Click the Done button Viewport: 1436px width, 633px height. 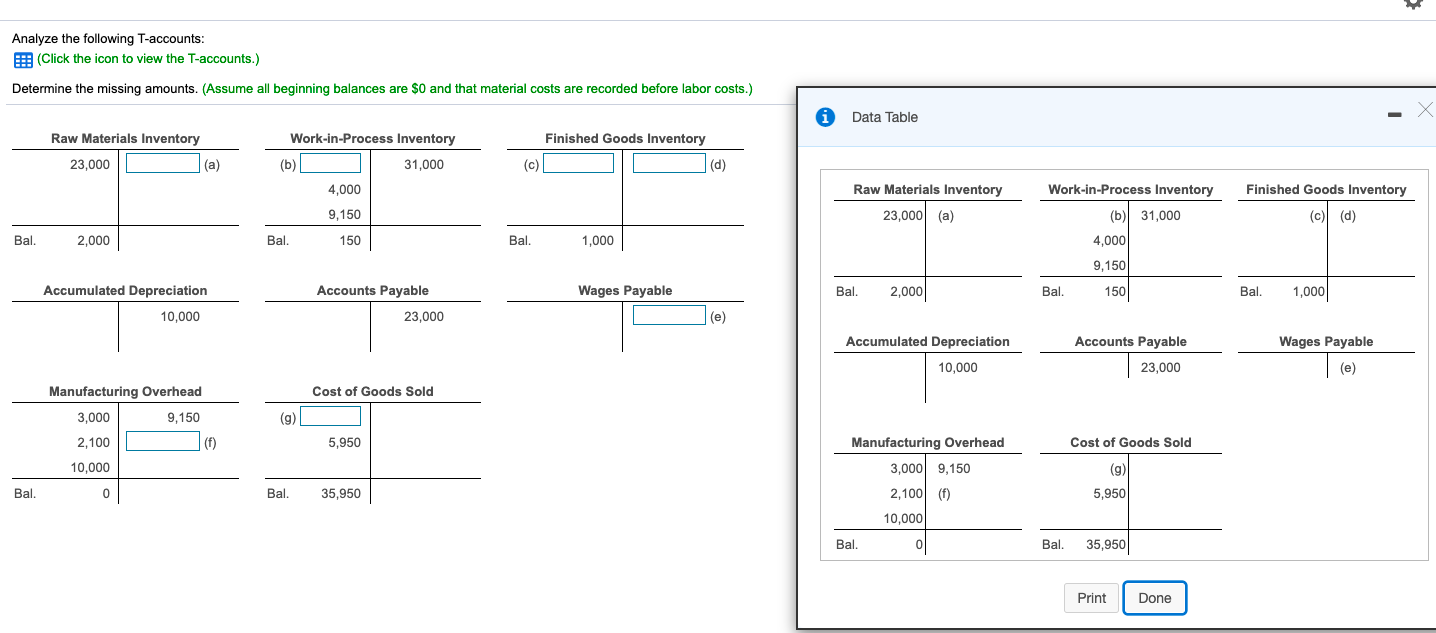pyautogui.click(x=1154, y=597)
